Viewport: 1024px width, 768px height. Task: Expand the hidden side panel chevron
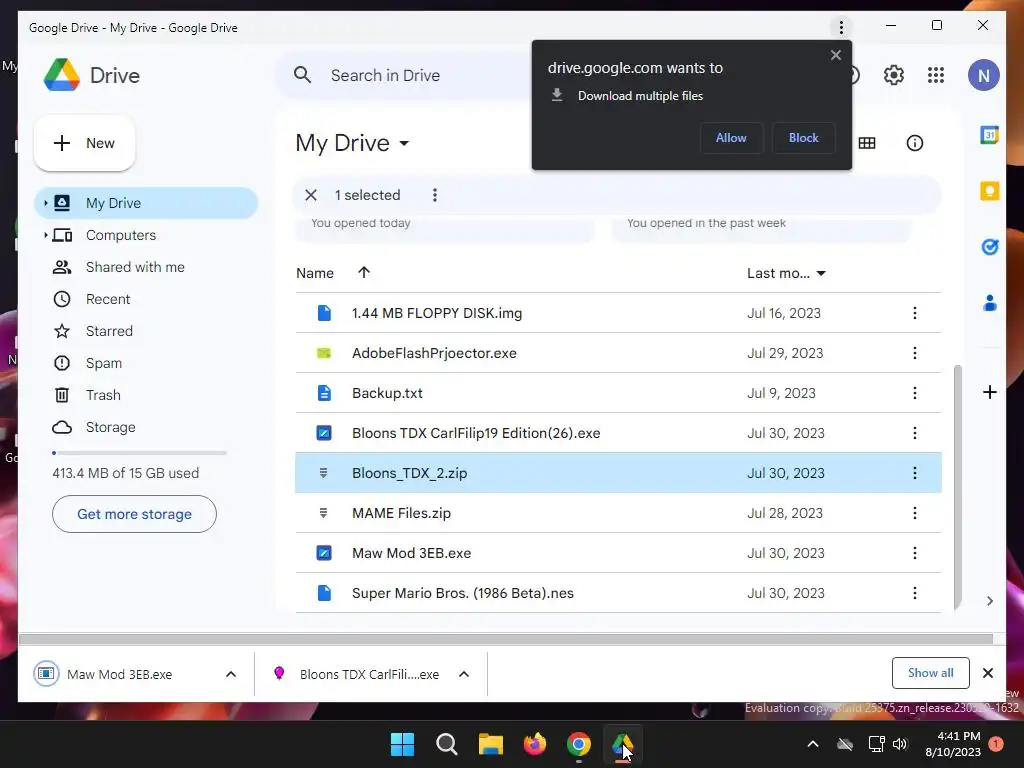pyautogui.click(x=989, y=601)
